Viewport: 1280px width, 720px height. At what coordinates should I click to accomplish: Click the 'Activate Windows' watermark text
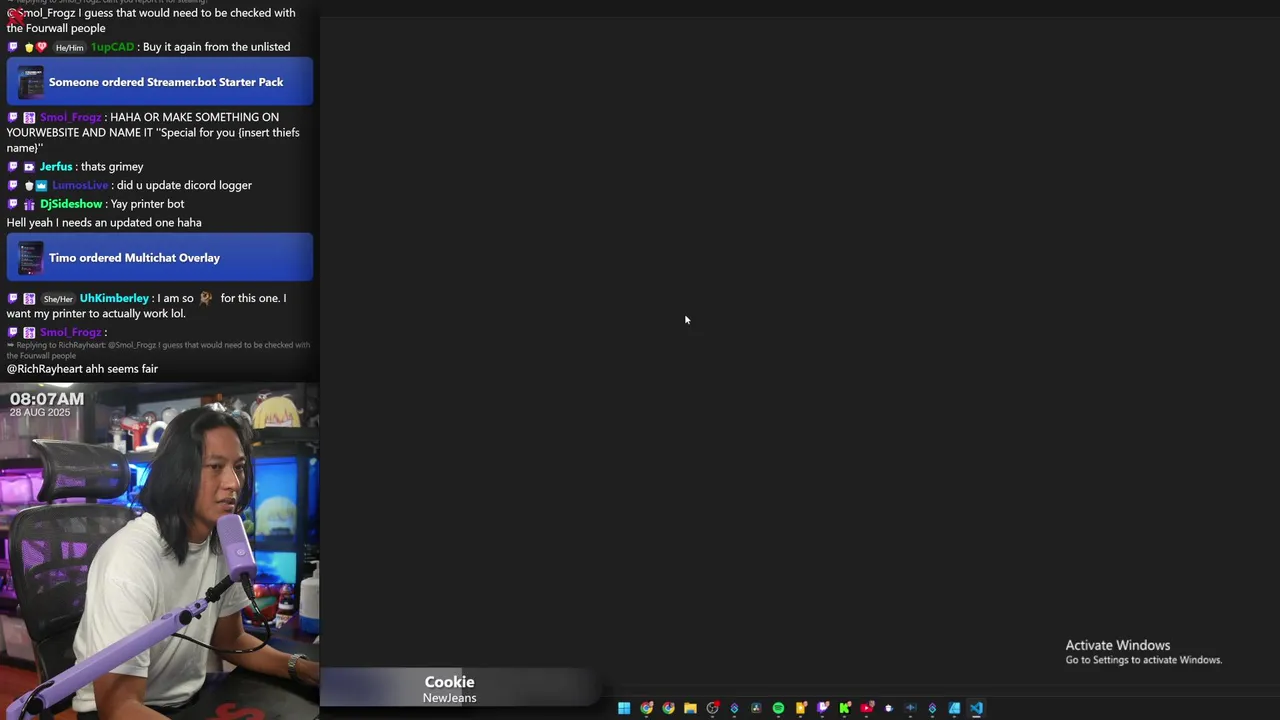pos(1117,646)
